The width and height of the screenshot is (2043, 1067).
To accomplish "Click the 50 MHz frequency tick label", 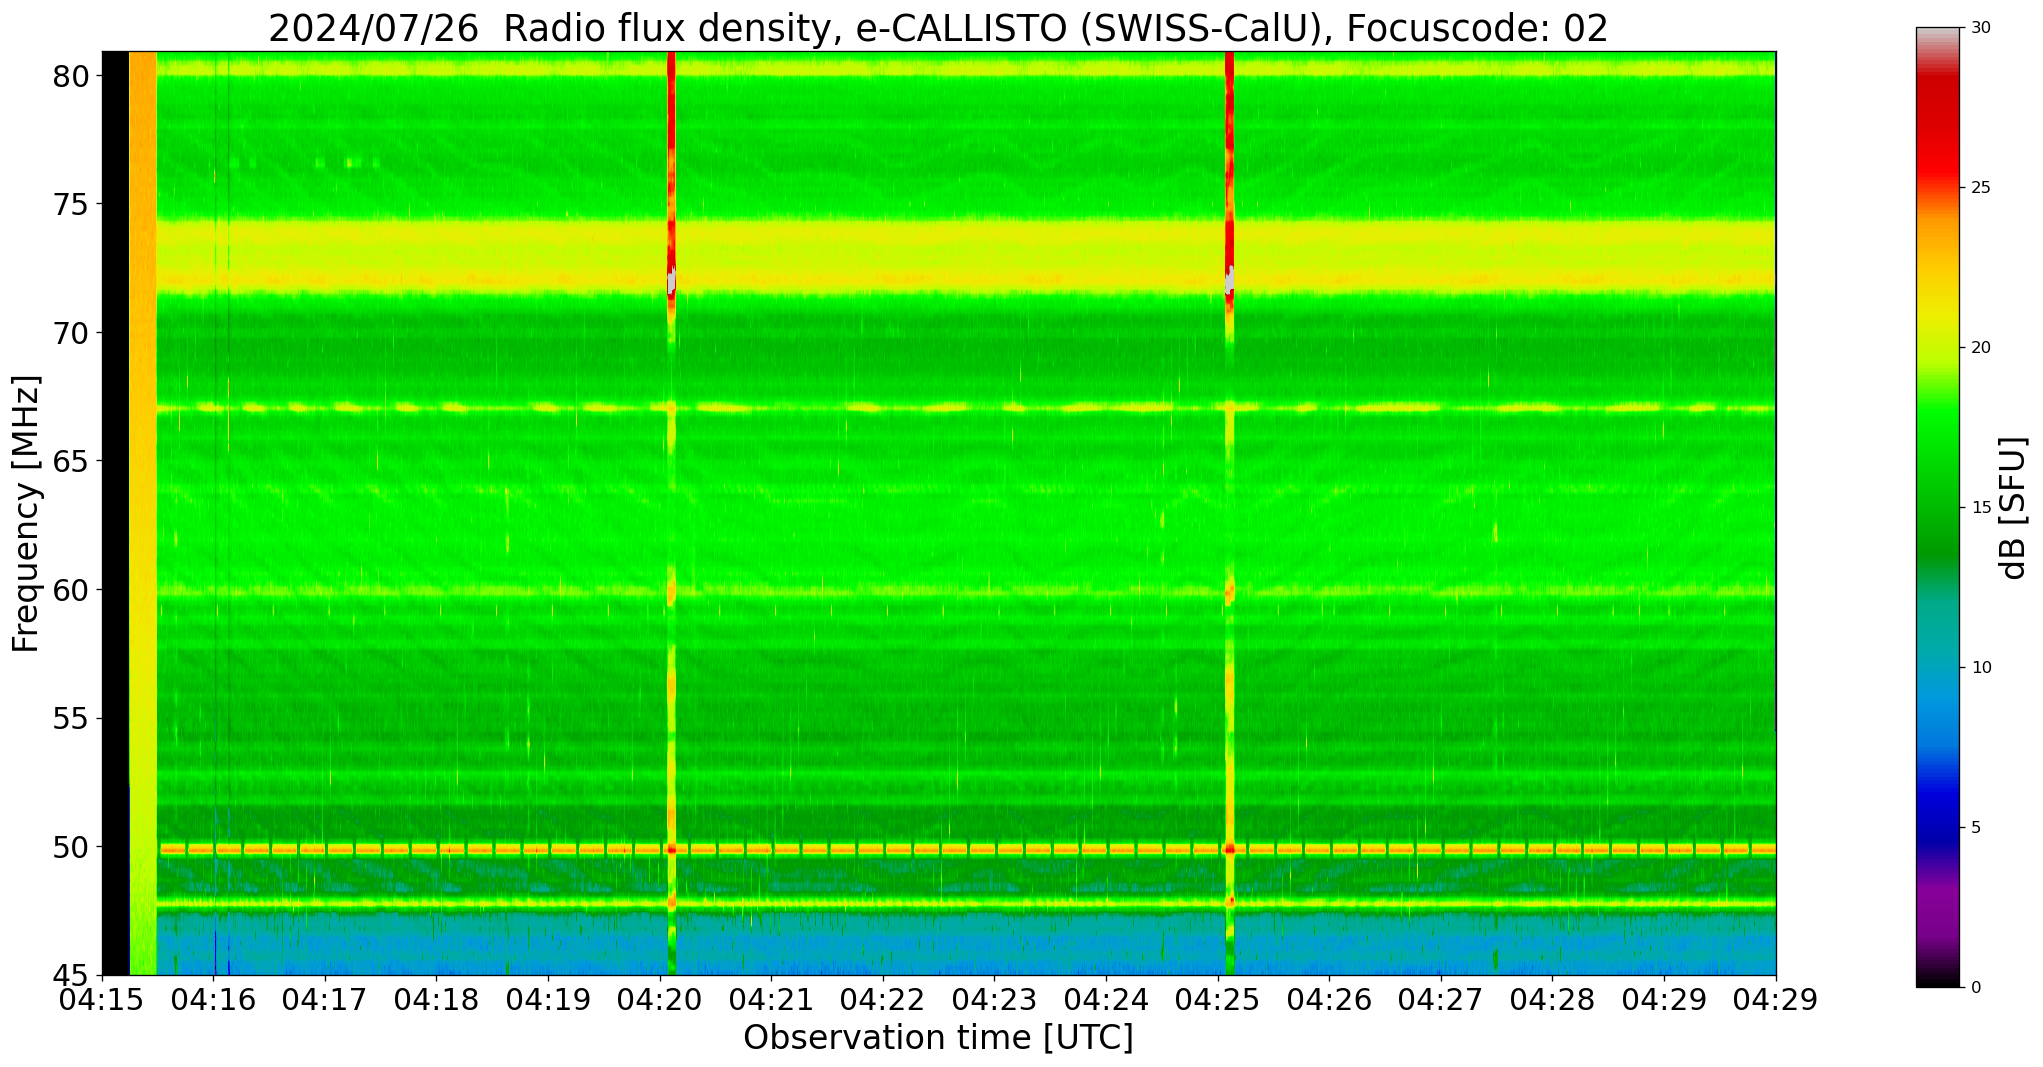I will tap(70, 847).
